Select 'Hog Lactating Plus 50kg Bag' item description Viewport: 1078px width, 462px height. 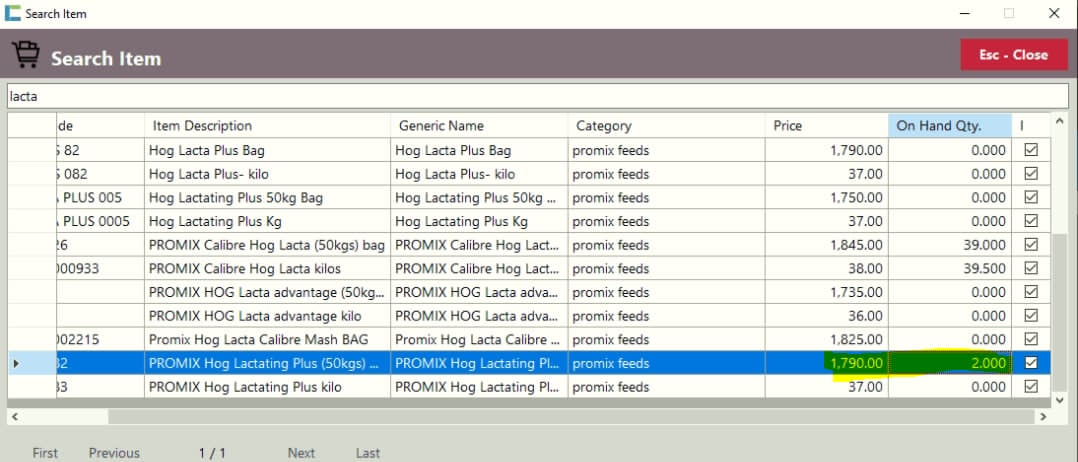click(x=267, y=197)
